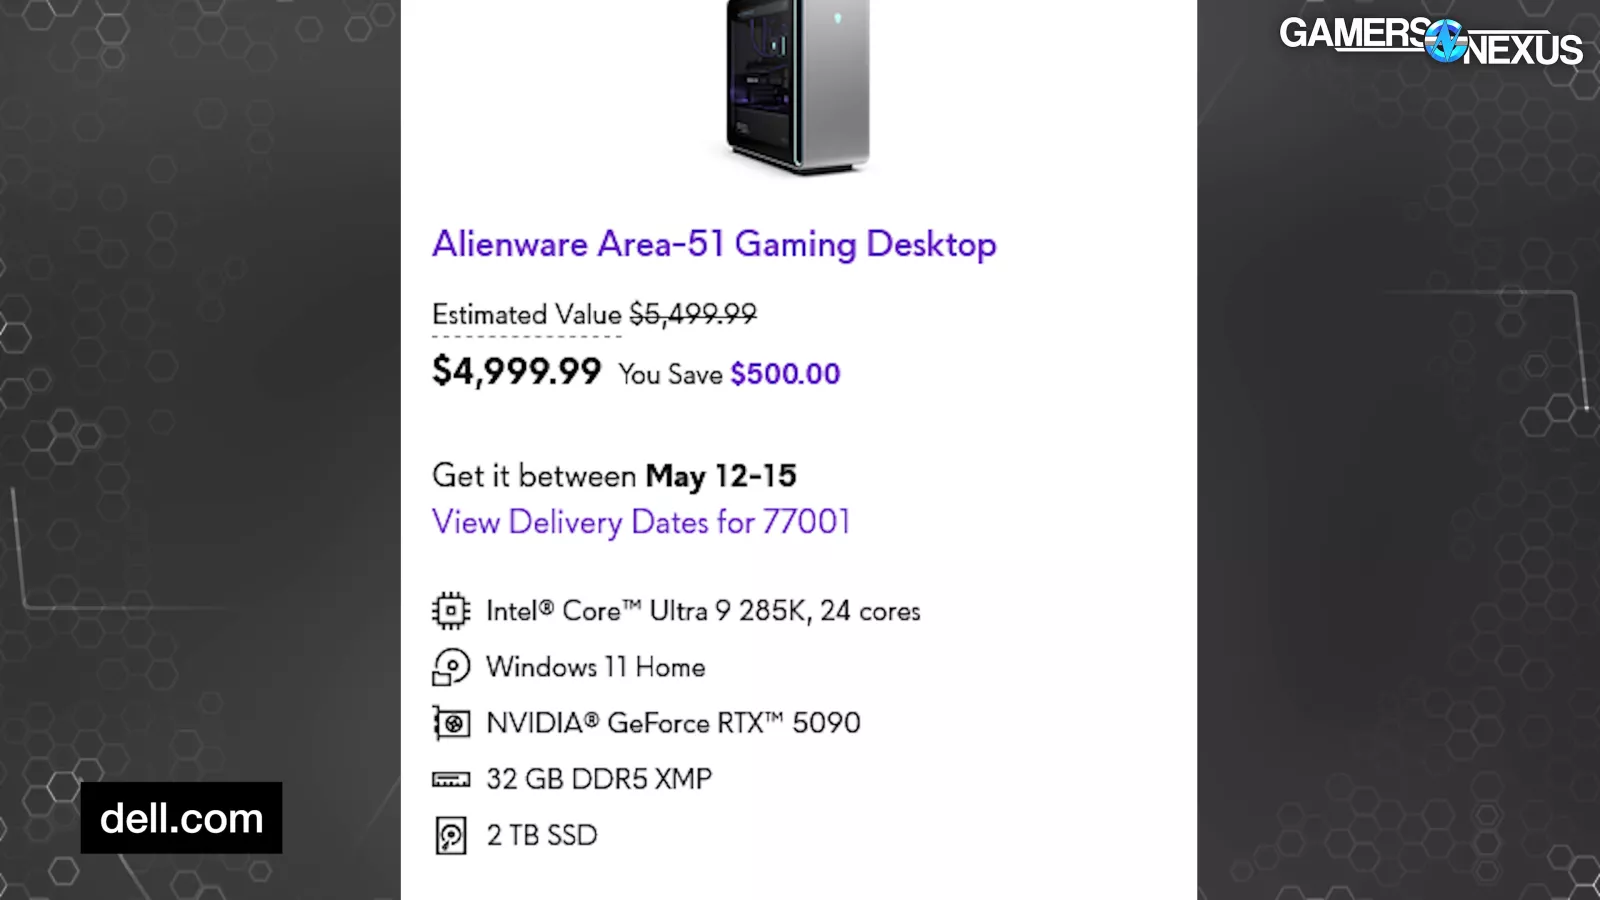Select the 32 GB DDR5 XMP spec text
The height and width of the screenshot is (900, 1600).
599,779
